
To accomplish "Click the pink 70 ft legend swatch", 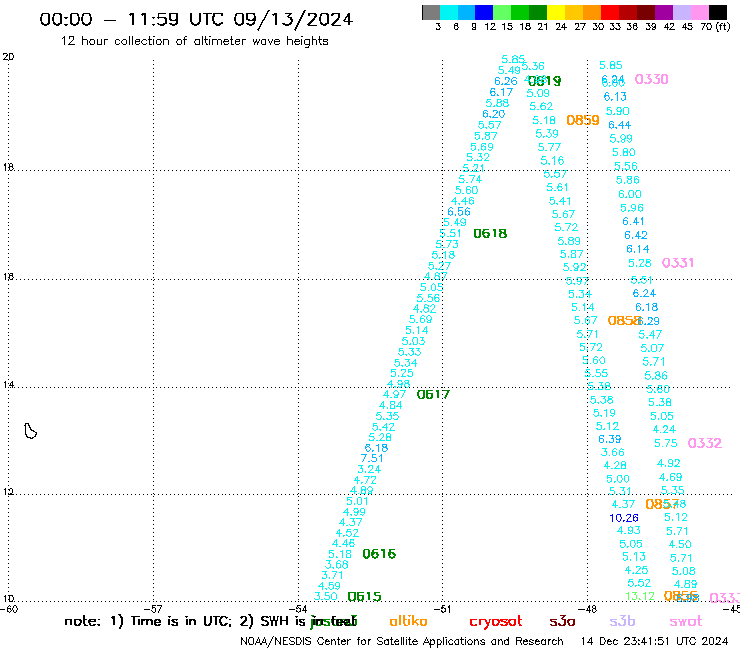I will coord(699,12).
